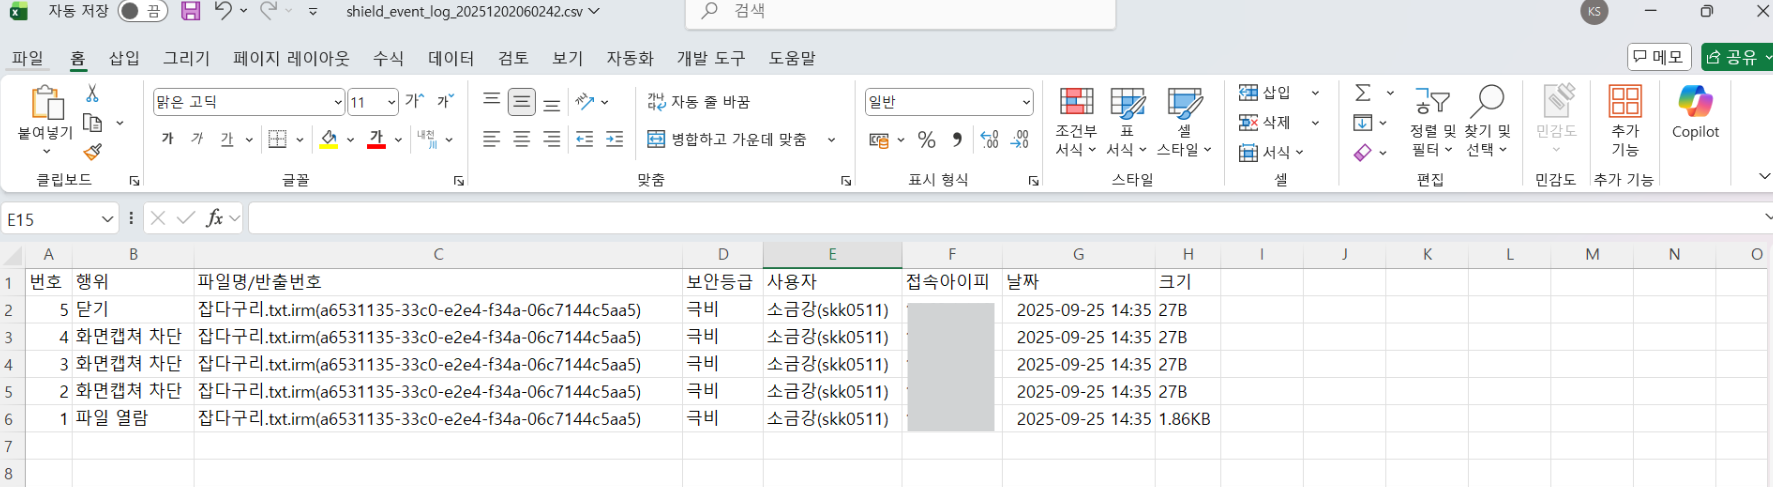Screen dimensions: 1773x487
Task: Click the Format Painter brush icon
Action: point(92,152)
